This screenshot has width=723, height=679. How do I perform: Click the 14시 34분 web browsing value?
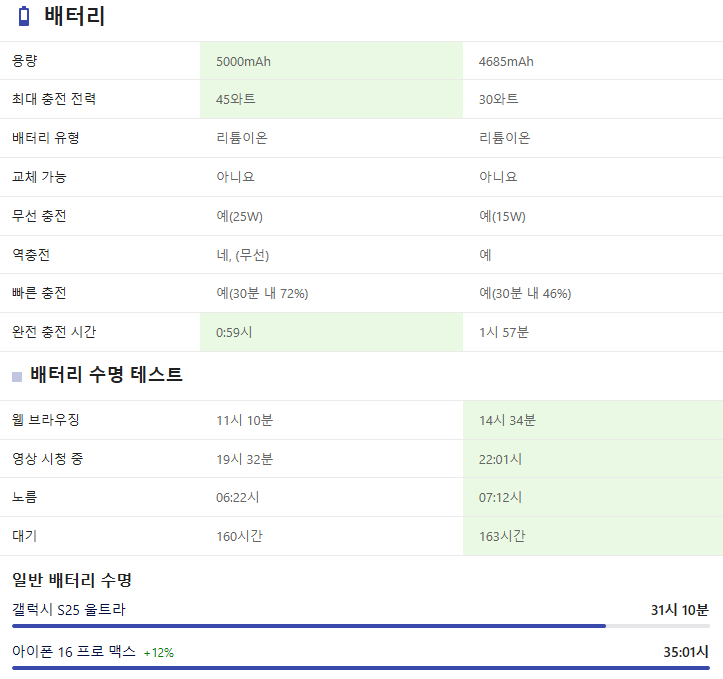point(507,420)
